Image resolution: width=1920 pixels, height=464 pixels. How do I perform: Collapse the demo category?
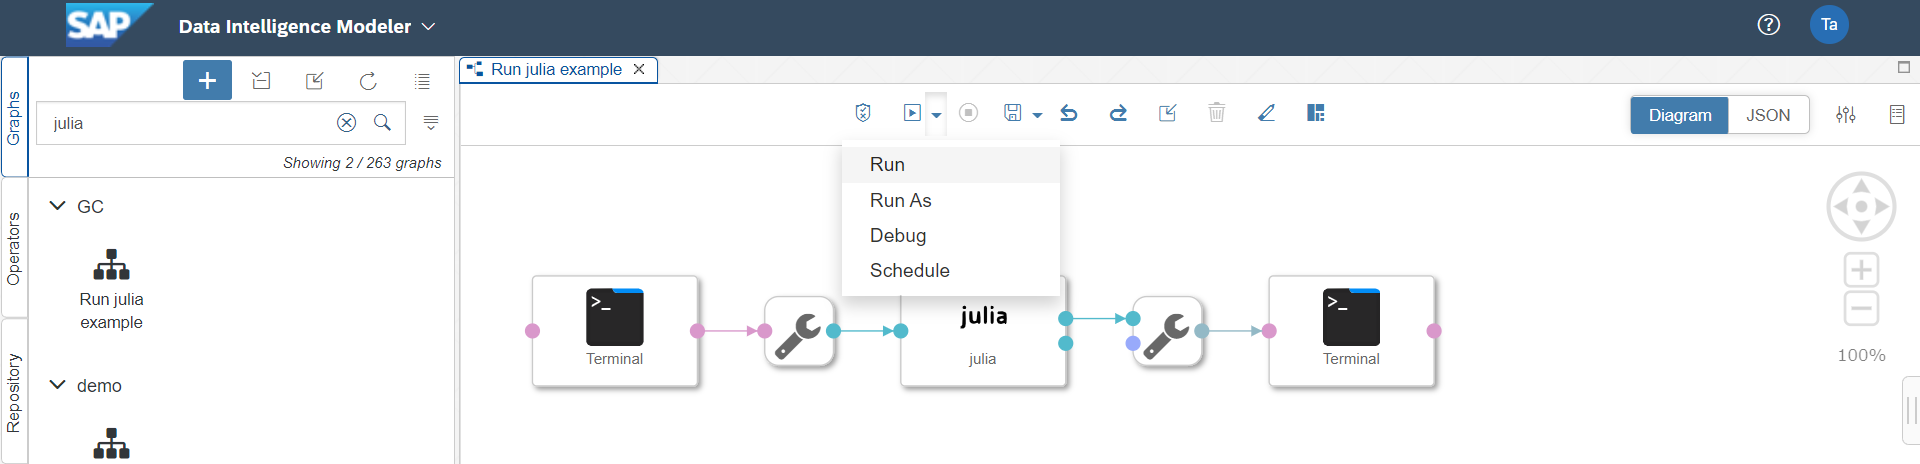click(x=57, y=385)
